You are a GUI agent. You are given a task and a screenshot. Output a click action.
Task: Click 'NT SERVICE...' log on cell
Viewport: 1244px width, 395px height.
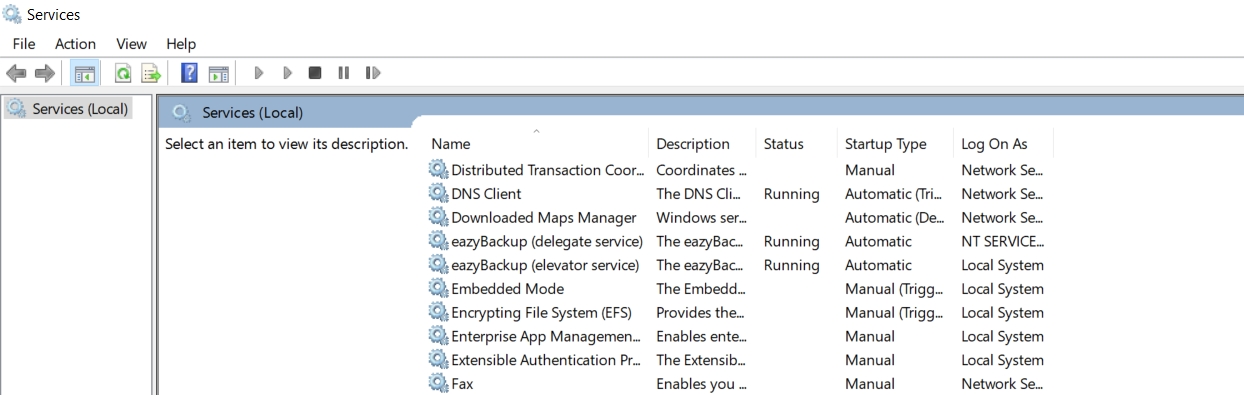pos(1003,241)
